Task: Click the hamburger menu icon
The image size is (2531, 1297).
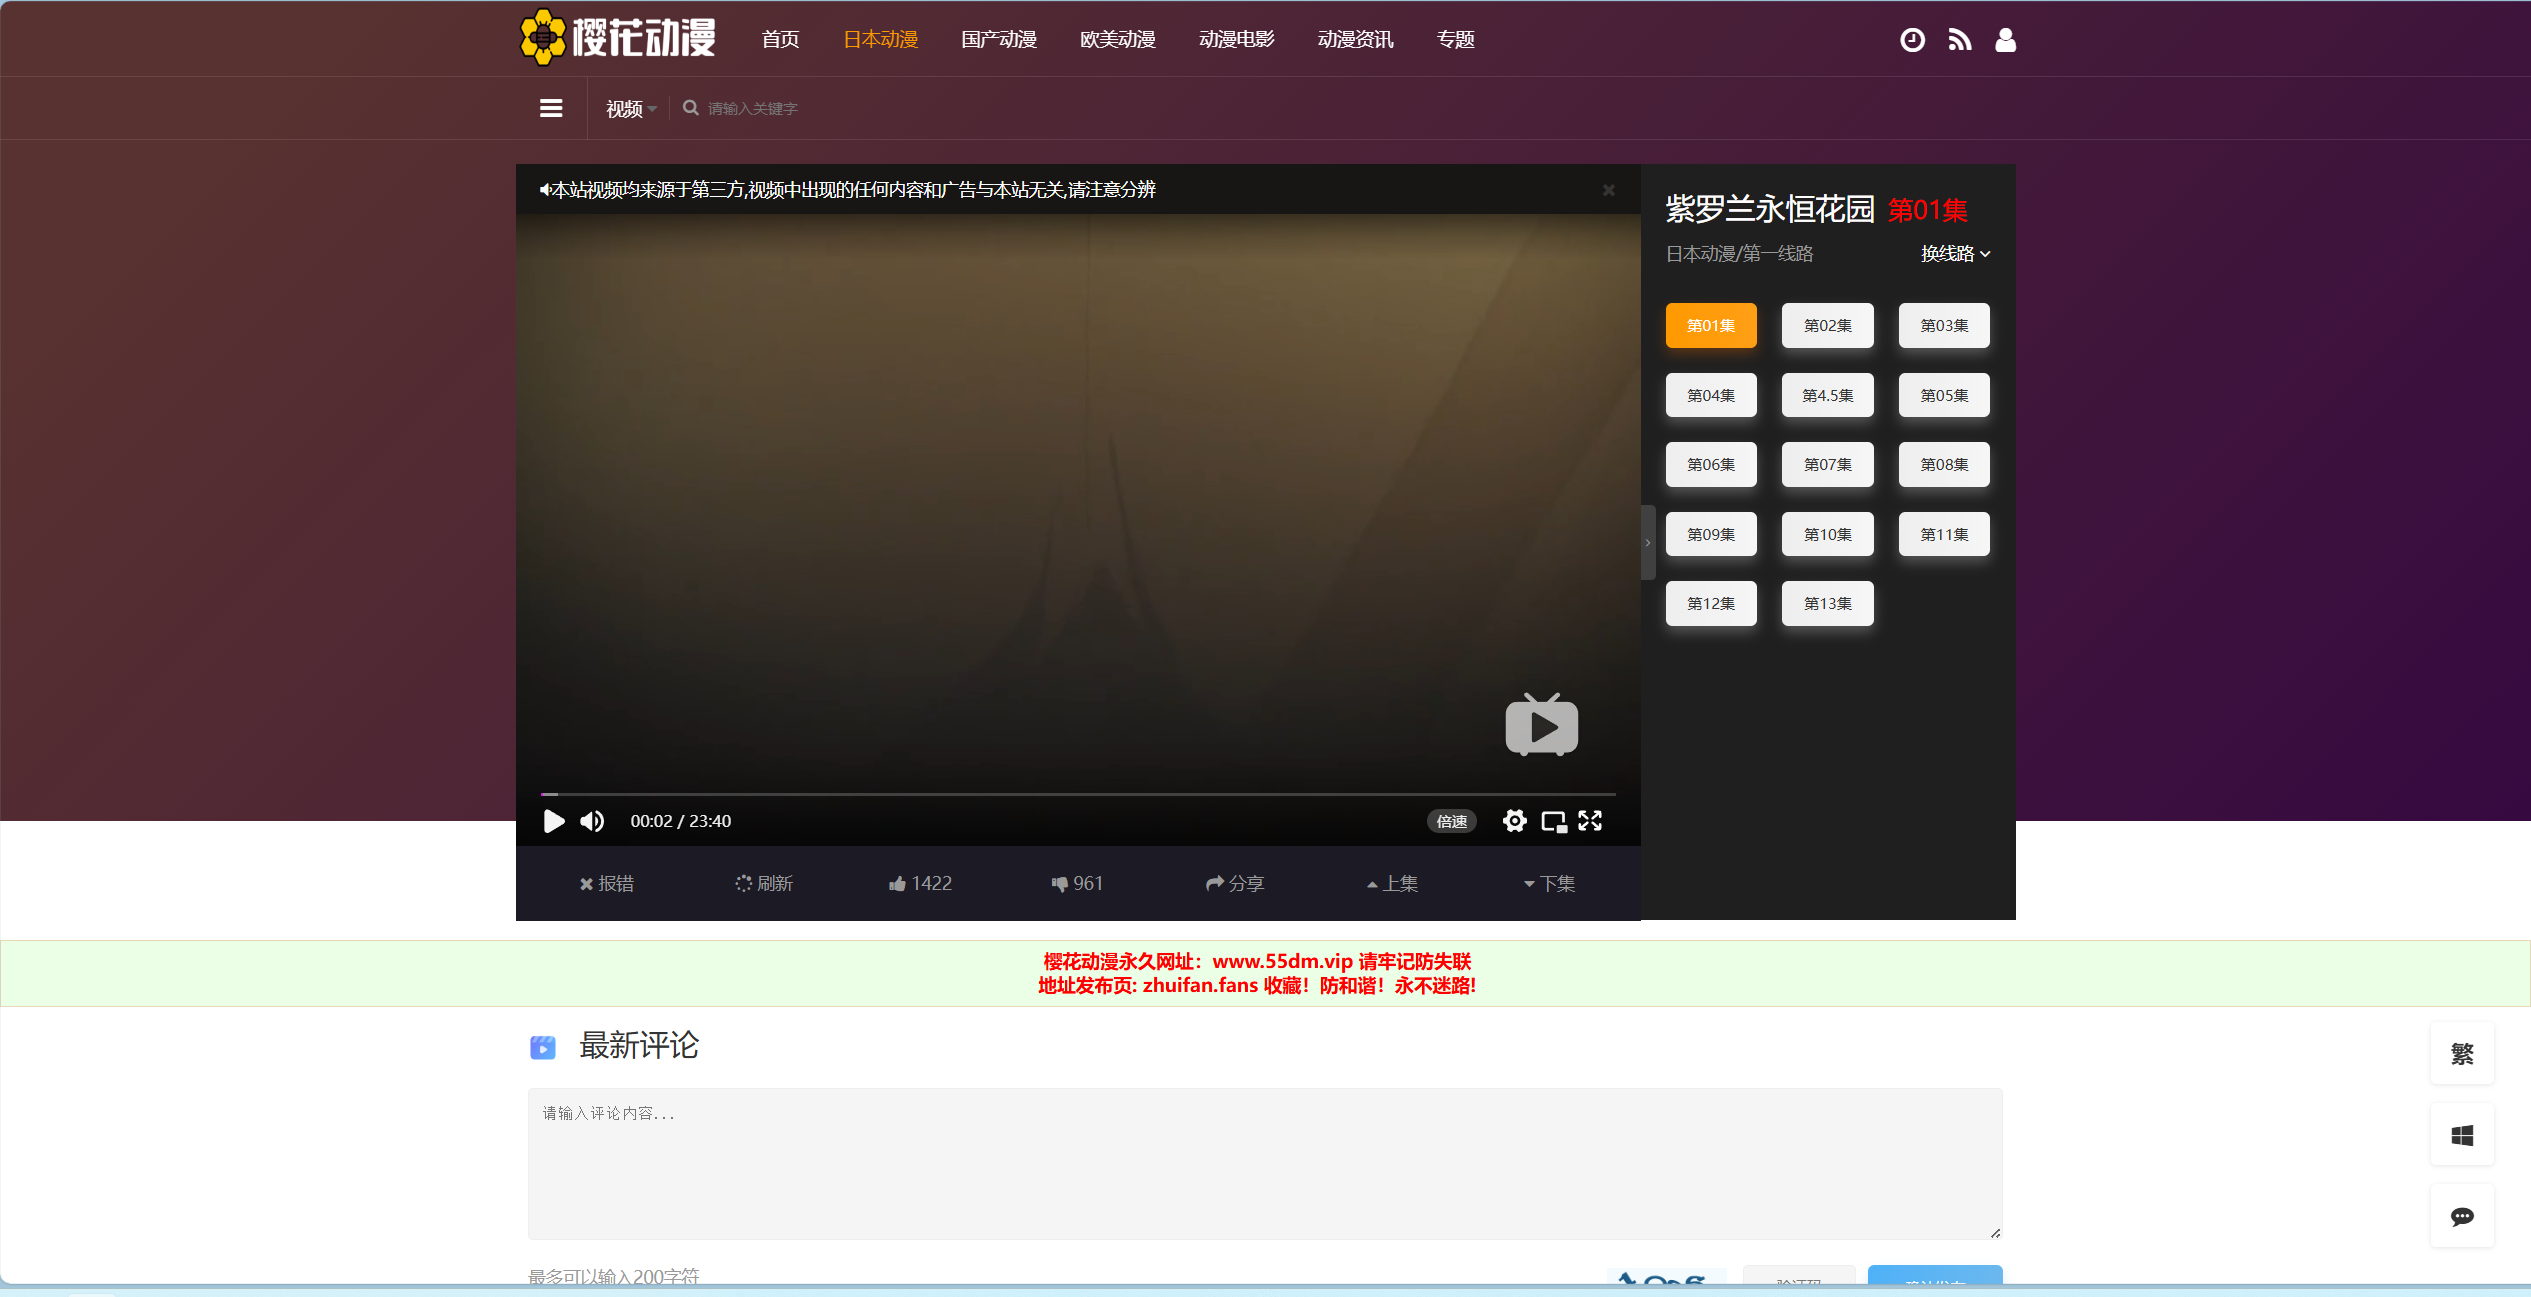Action: click(551, 108)
